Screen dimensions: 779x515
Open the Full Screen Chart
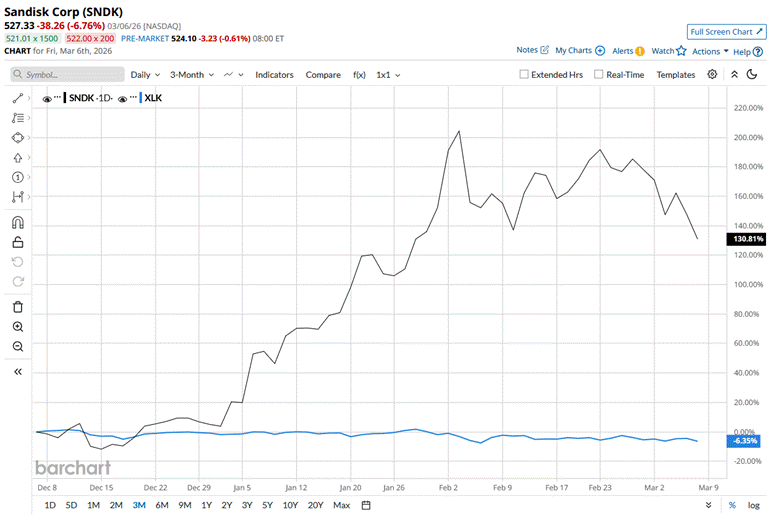click(726, 32)
